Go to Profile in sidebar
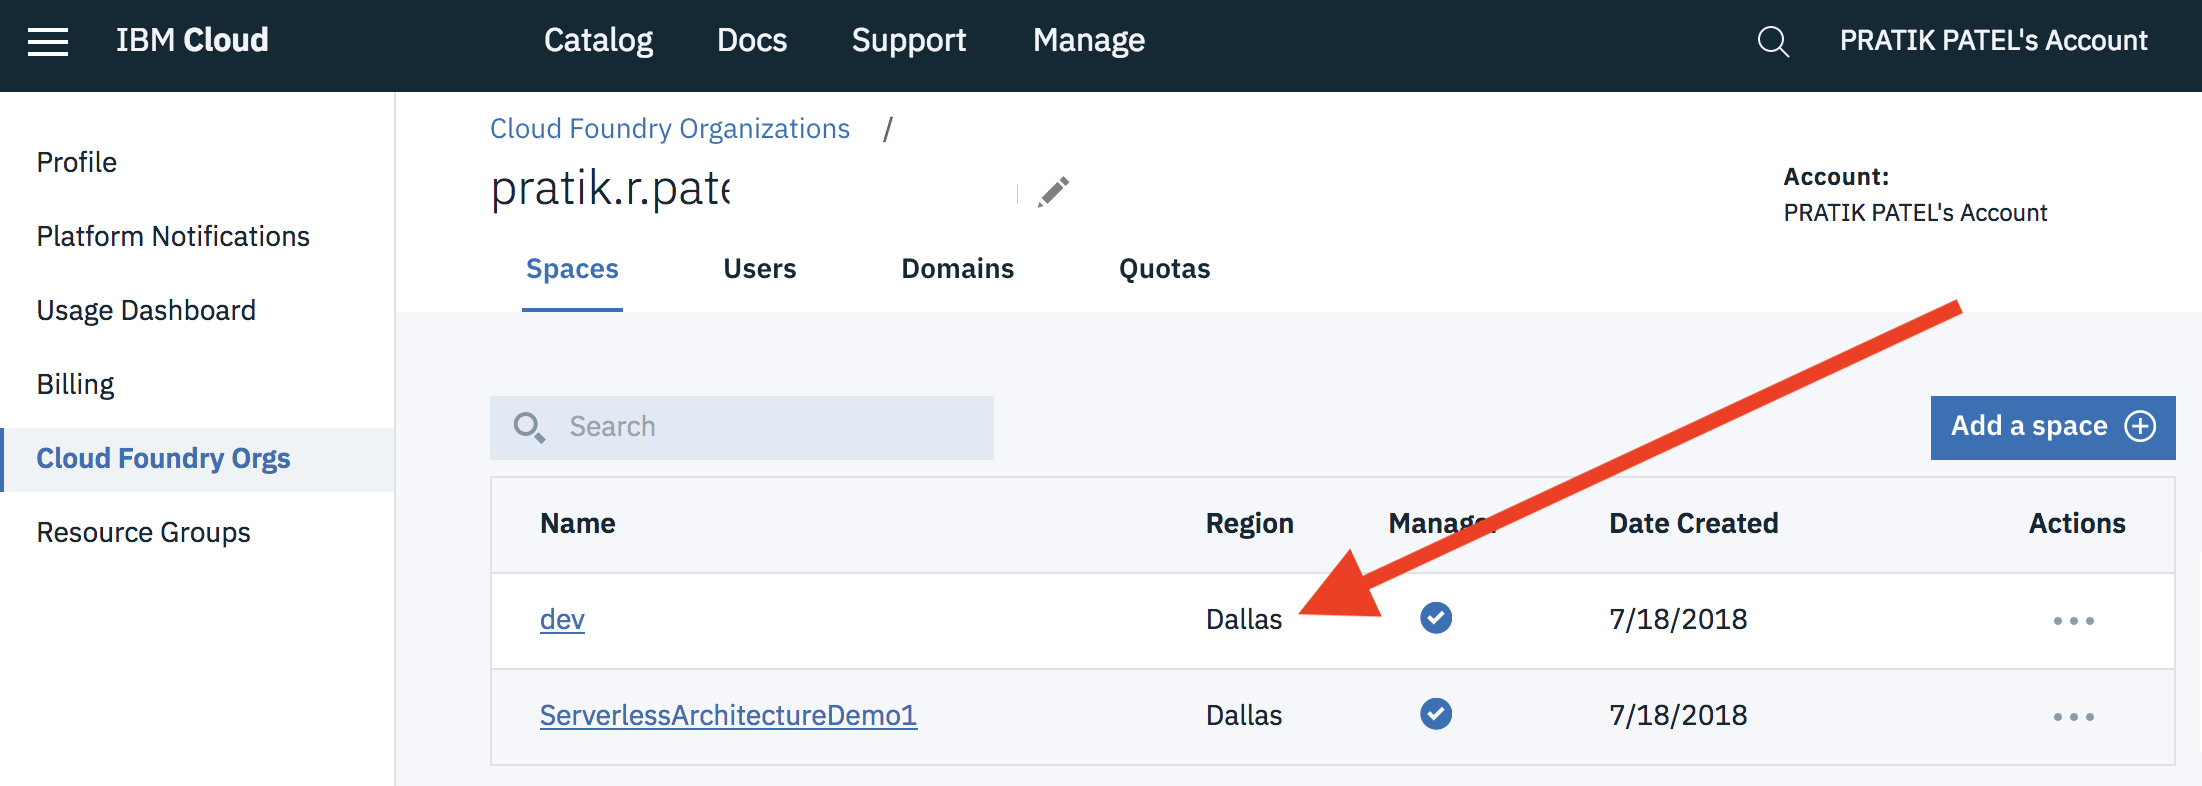Viewport: 2202px width, 786px height. 77,162
